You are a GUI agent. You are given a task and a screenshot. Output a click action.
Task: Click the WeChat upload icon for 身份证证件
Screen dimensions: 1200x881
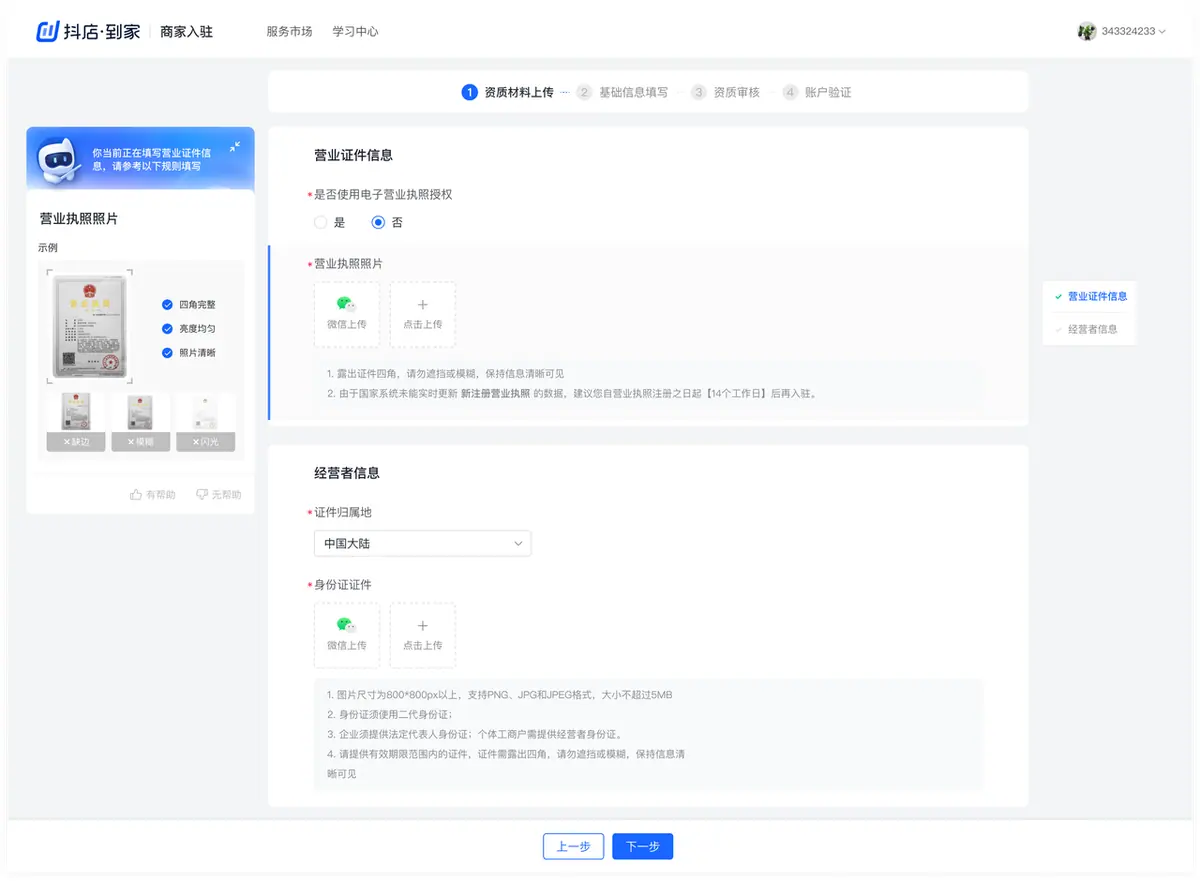tap(346, 625)
